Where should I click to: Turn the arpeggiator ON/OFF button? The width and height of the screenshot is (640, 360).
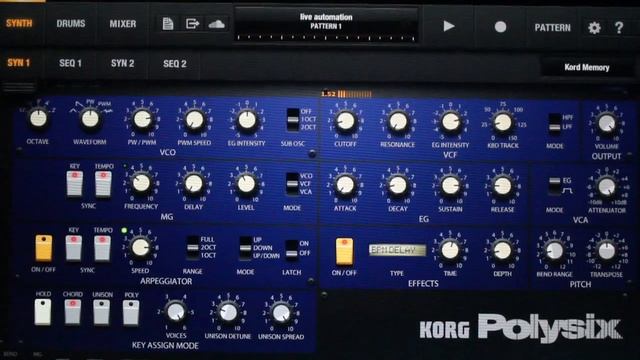[x=43, y=248]
